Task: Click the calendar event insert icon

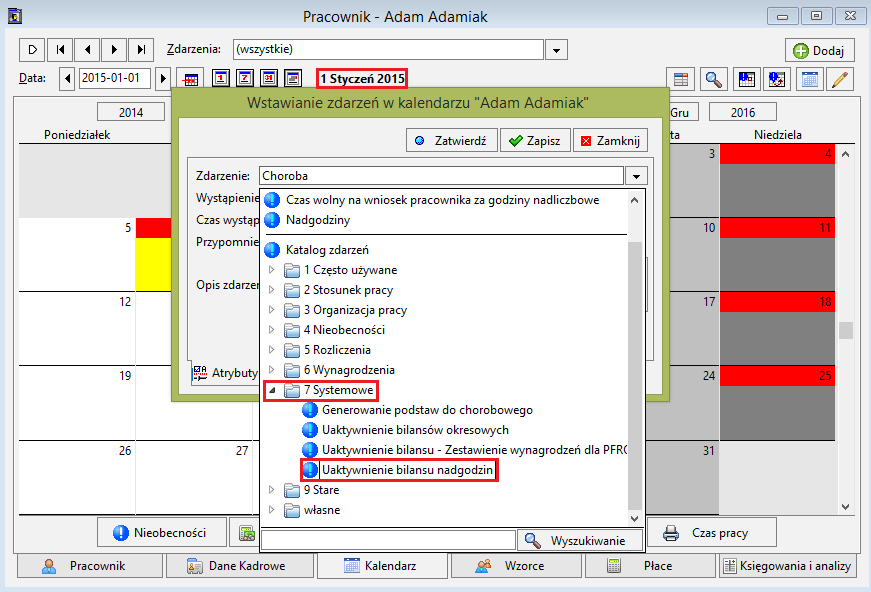Action: coord(747,79)
